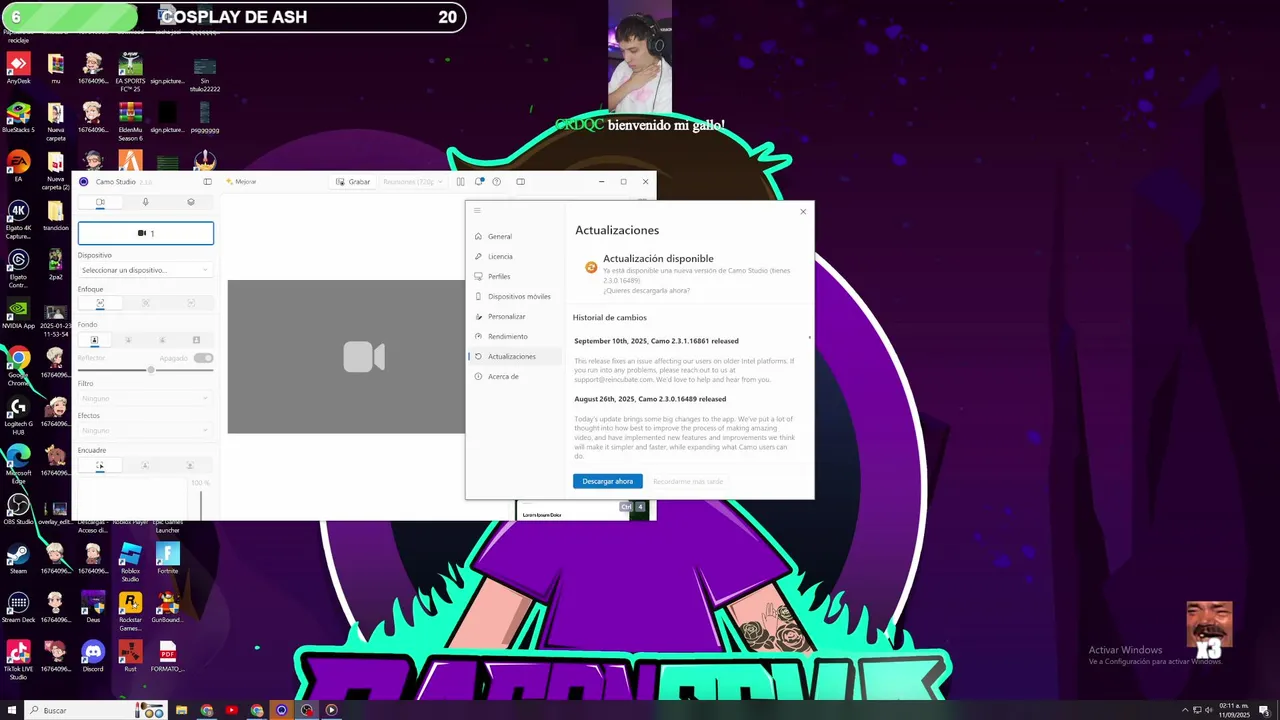Select the last Encuadre framing icon

191,466
